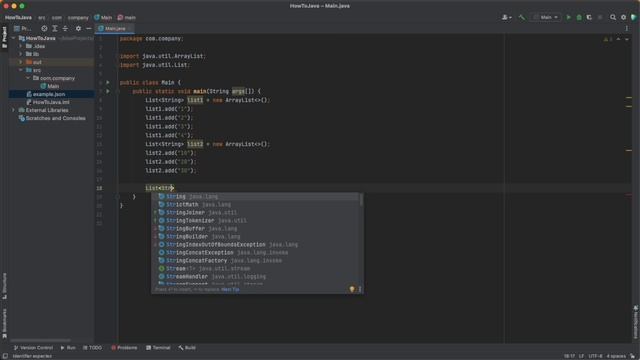Collapse the HowToJava root node
Viewport: 640px width, 360px height.
point(14,38)
